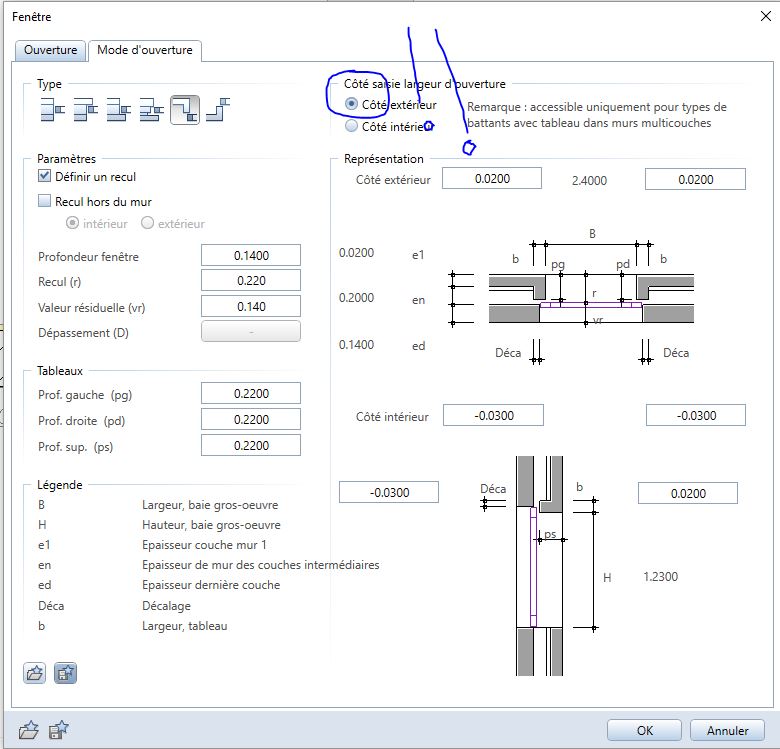Viewport: 780px width, 749px height.
Task: Click the height value 1.2300
Action: 661,576
